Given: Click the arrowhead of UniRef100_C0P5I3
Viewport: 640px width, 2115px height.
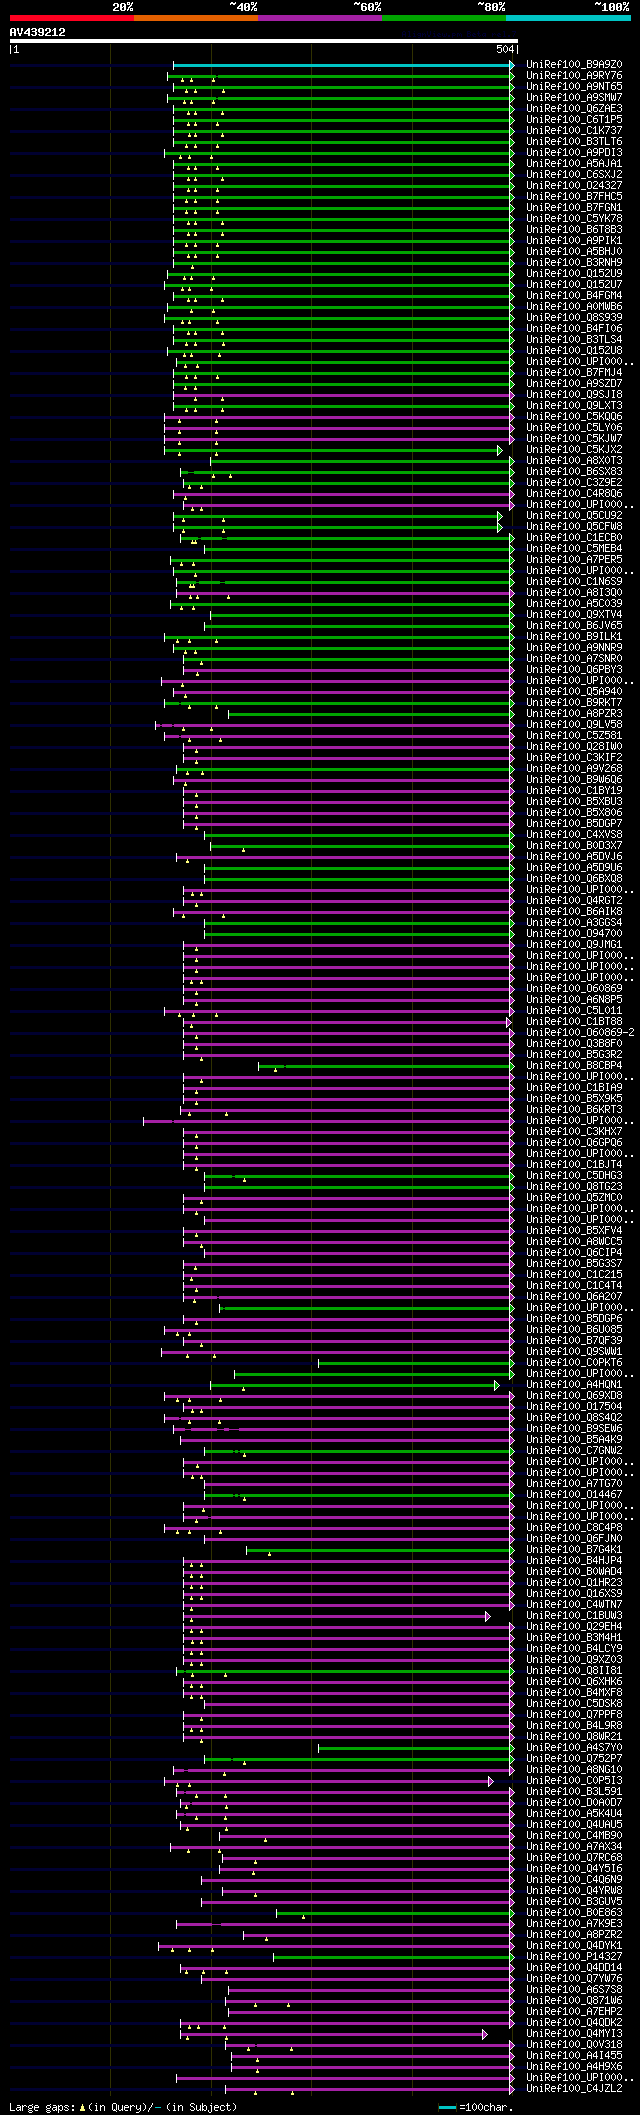Looking at the screenshot, I should (x=491, y=1781).
